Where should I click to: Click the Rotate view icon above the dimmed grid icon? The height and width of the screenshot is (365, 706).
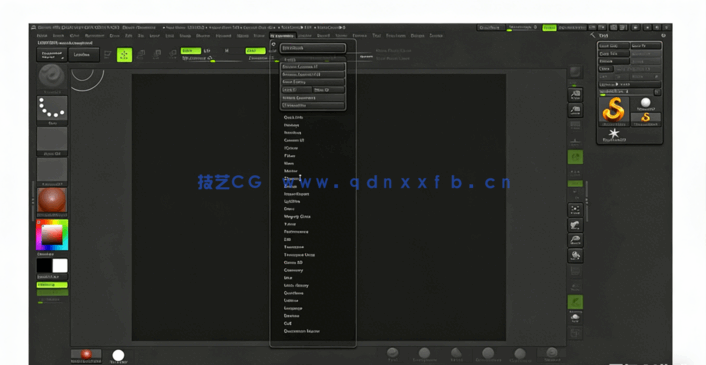click(575, 255)
